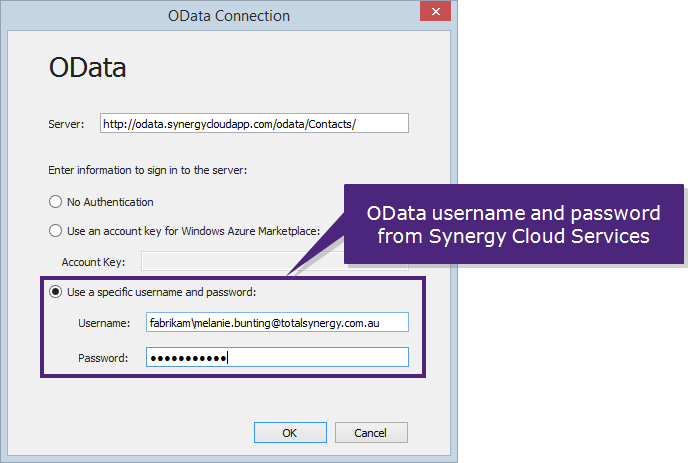
Task: Click the 'No Authentication' option label
Action: point(110,202)
